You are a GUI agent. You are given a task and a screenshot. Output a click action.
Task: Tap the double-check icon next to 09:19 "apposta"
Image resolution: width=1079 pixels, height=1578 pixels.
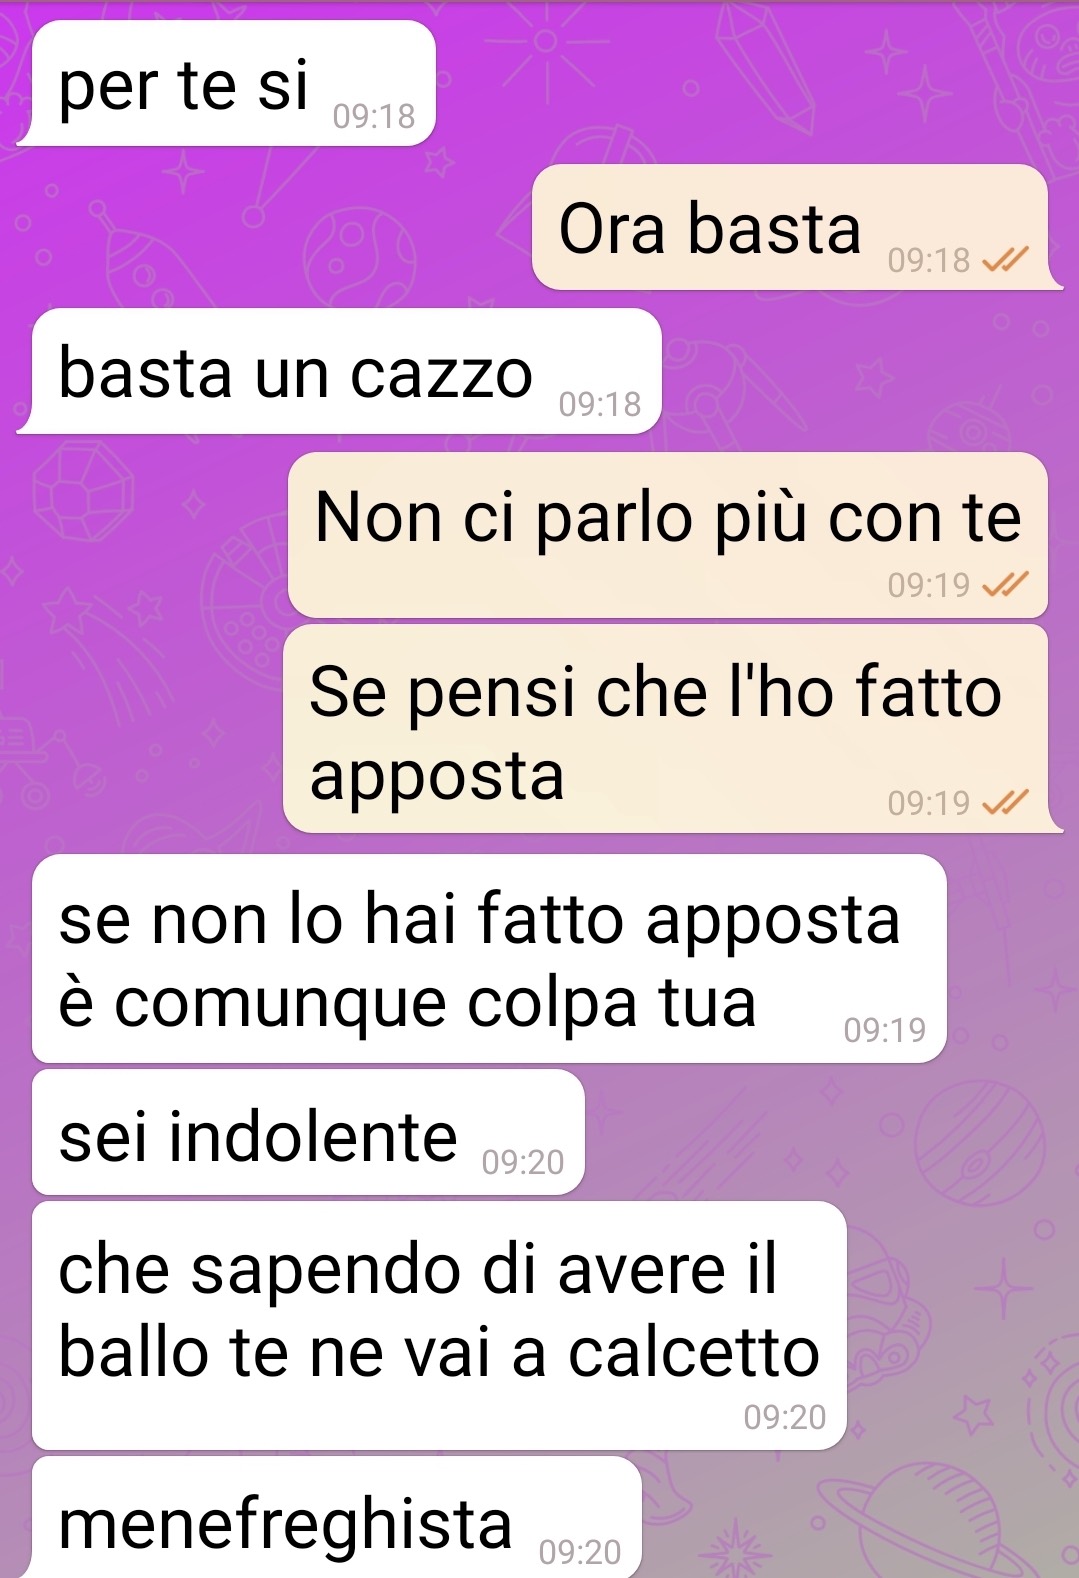(1005, 802)
